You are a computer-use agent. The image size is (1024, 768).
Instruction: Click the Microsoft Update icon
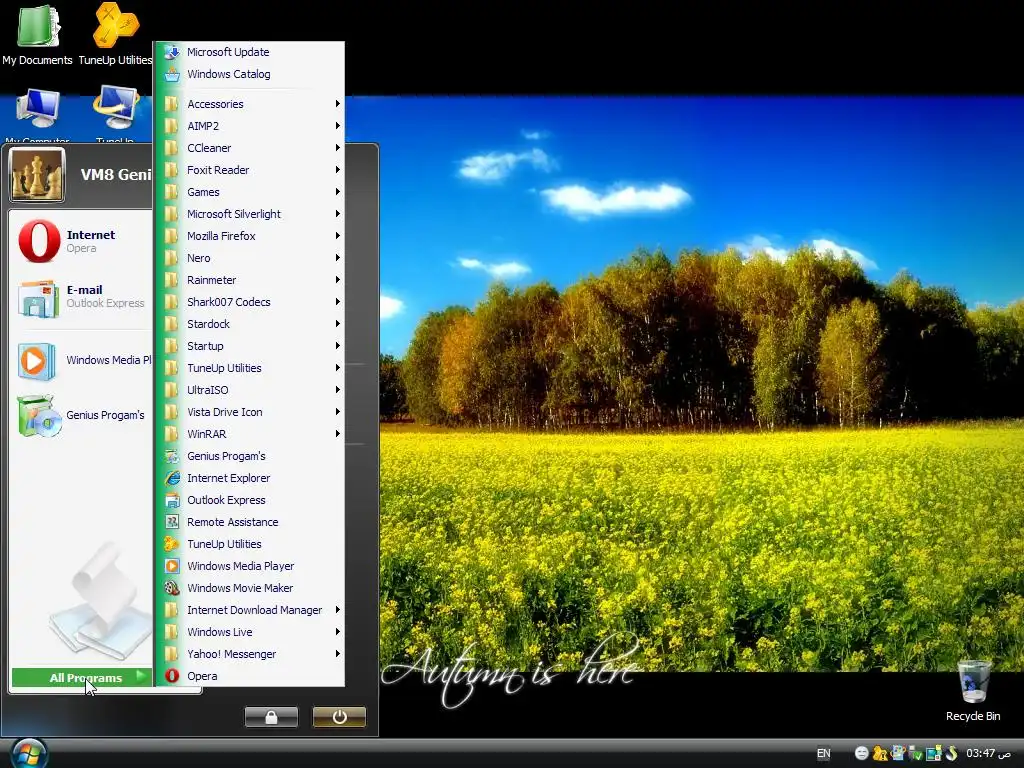pyautogui.click(x=172, y=52)
